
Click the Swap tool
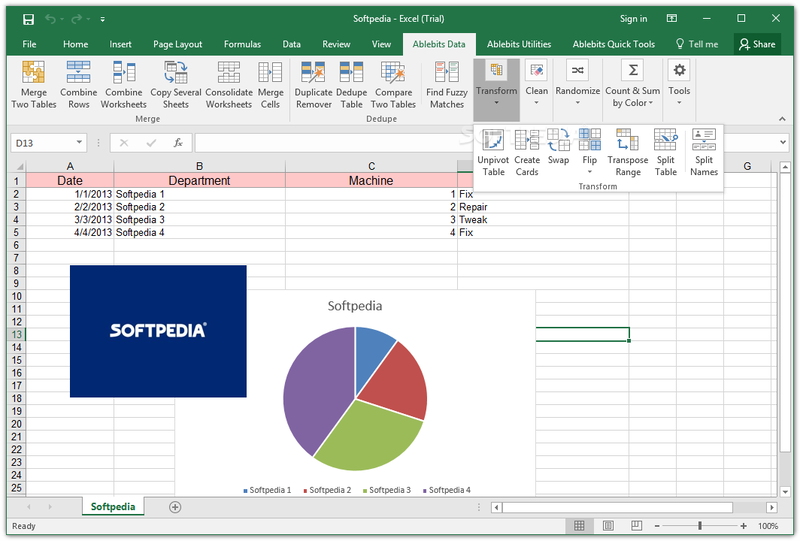[558, 147]
